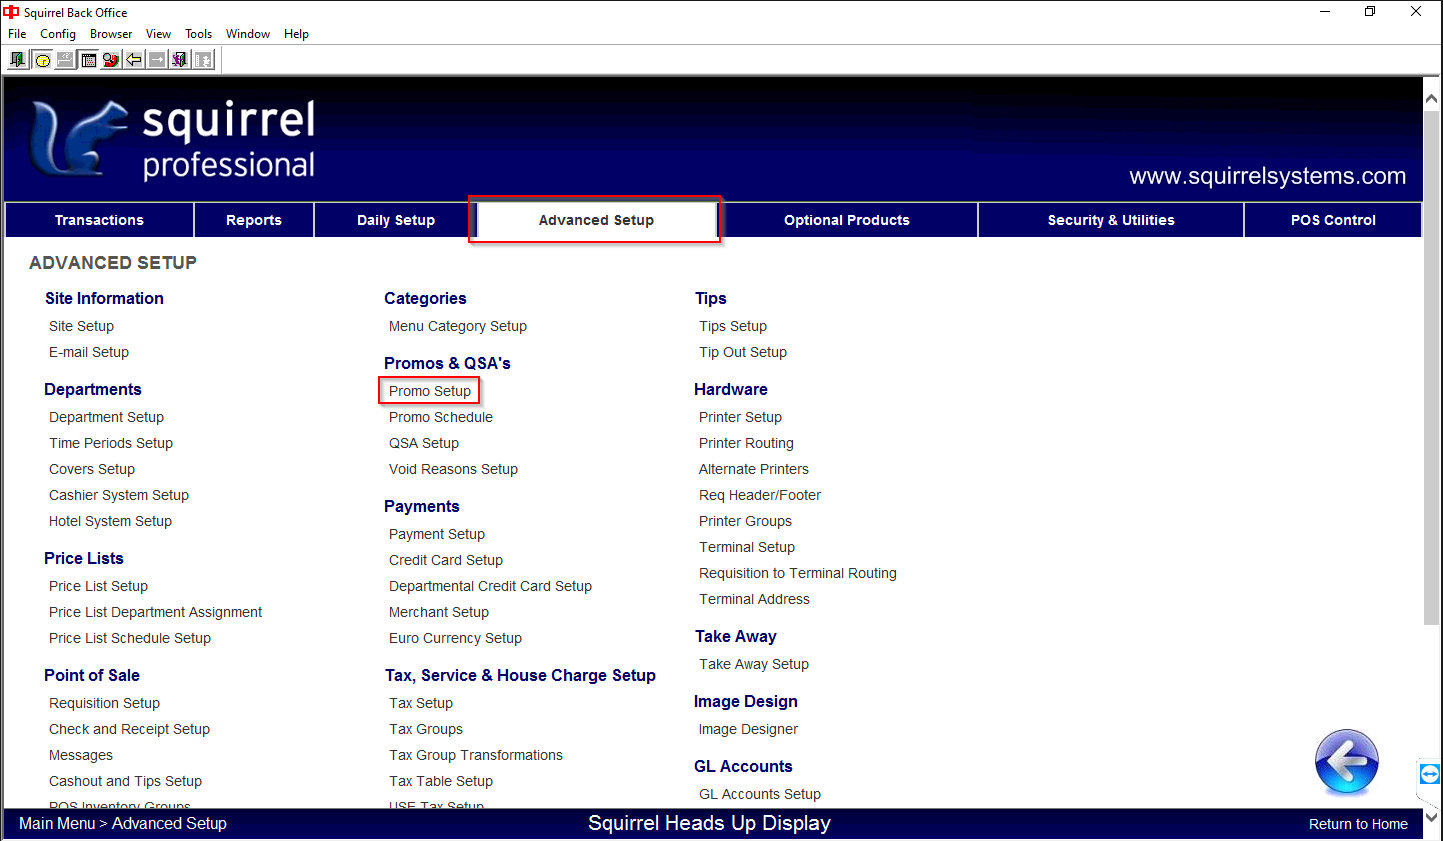Open the Image Designer link
The height and width of the screenshot is (841, 1443).
coord(748,729)
